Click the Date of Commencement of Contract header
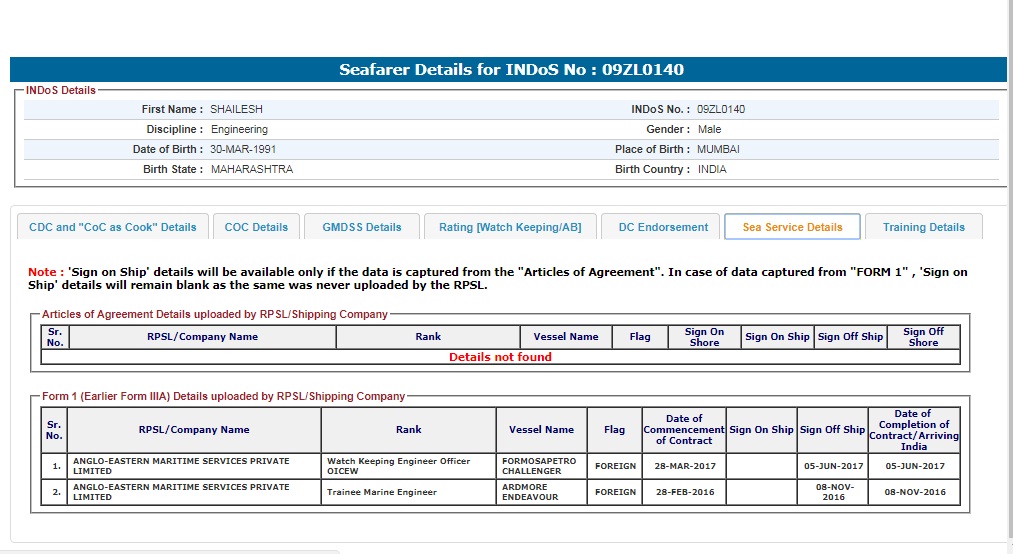Image resolution: width=1013 pixels, height=554 pixels. (x=683, y=430)
